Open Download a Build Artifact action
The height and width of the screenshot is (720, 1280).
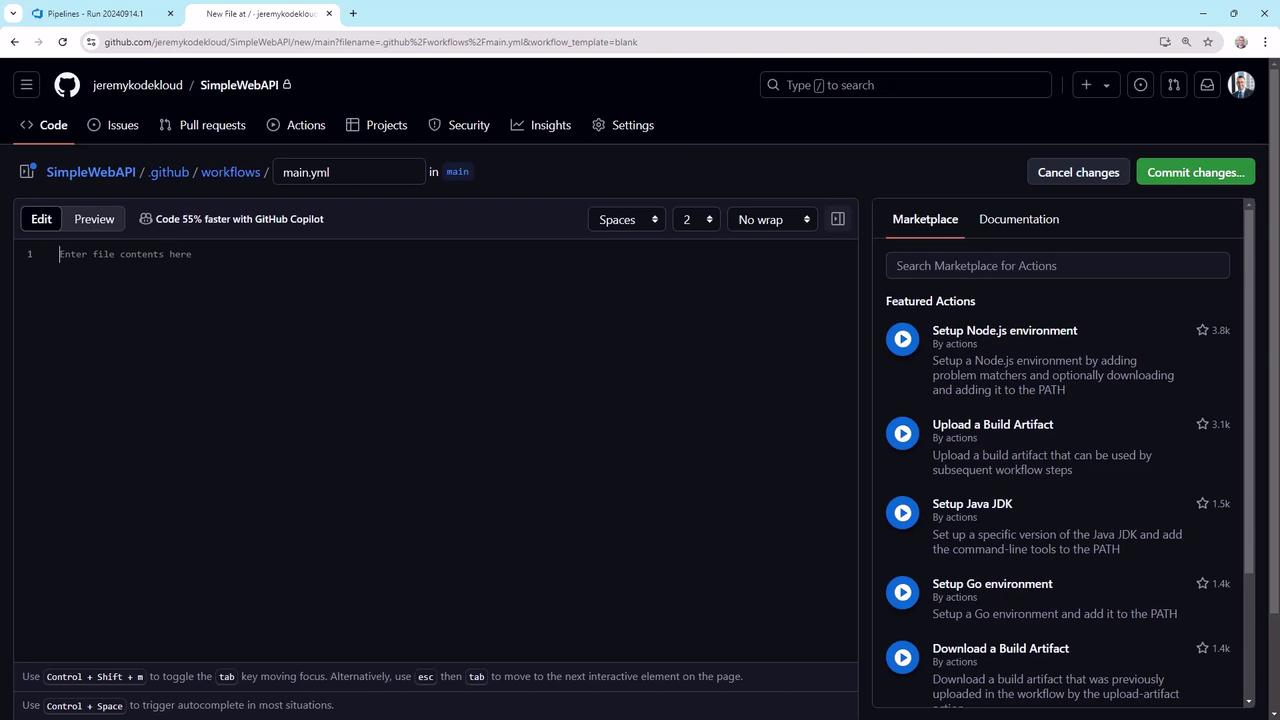click(x=1001, y=648)
